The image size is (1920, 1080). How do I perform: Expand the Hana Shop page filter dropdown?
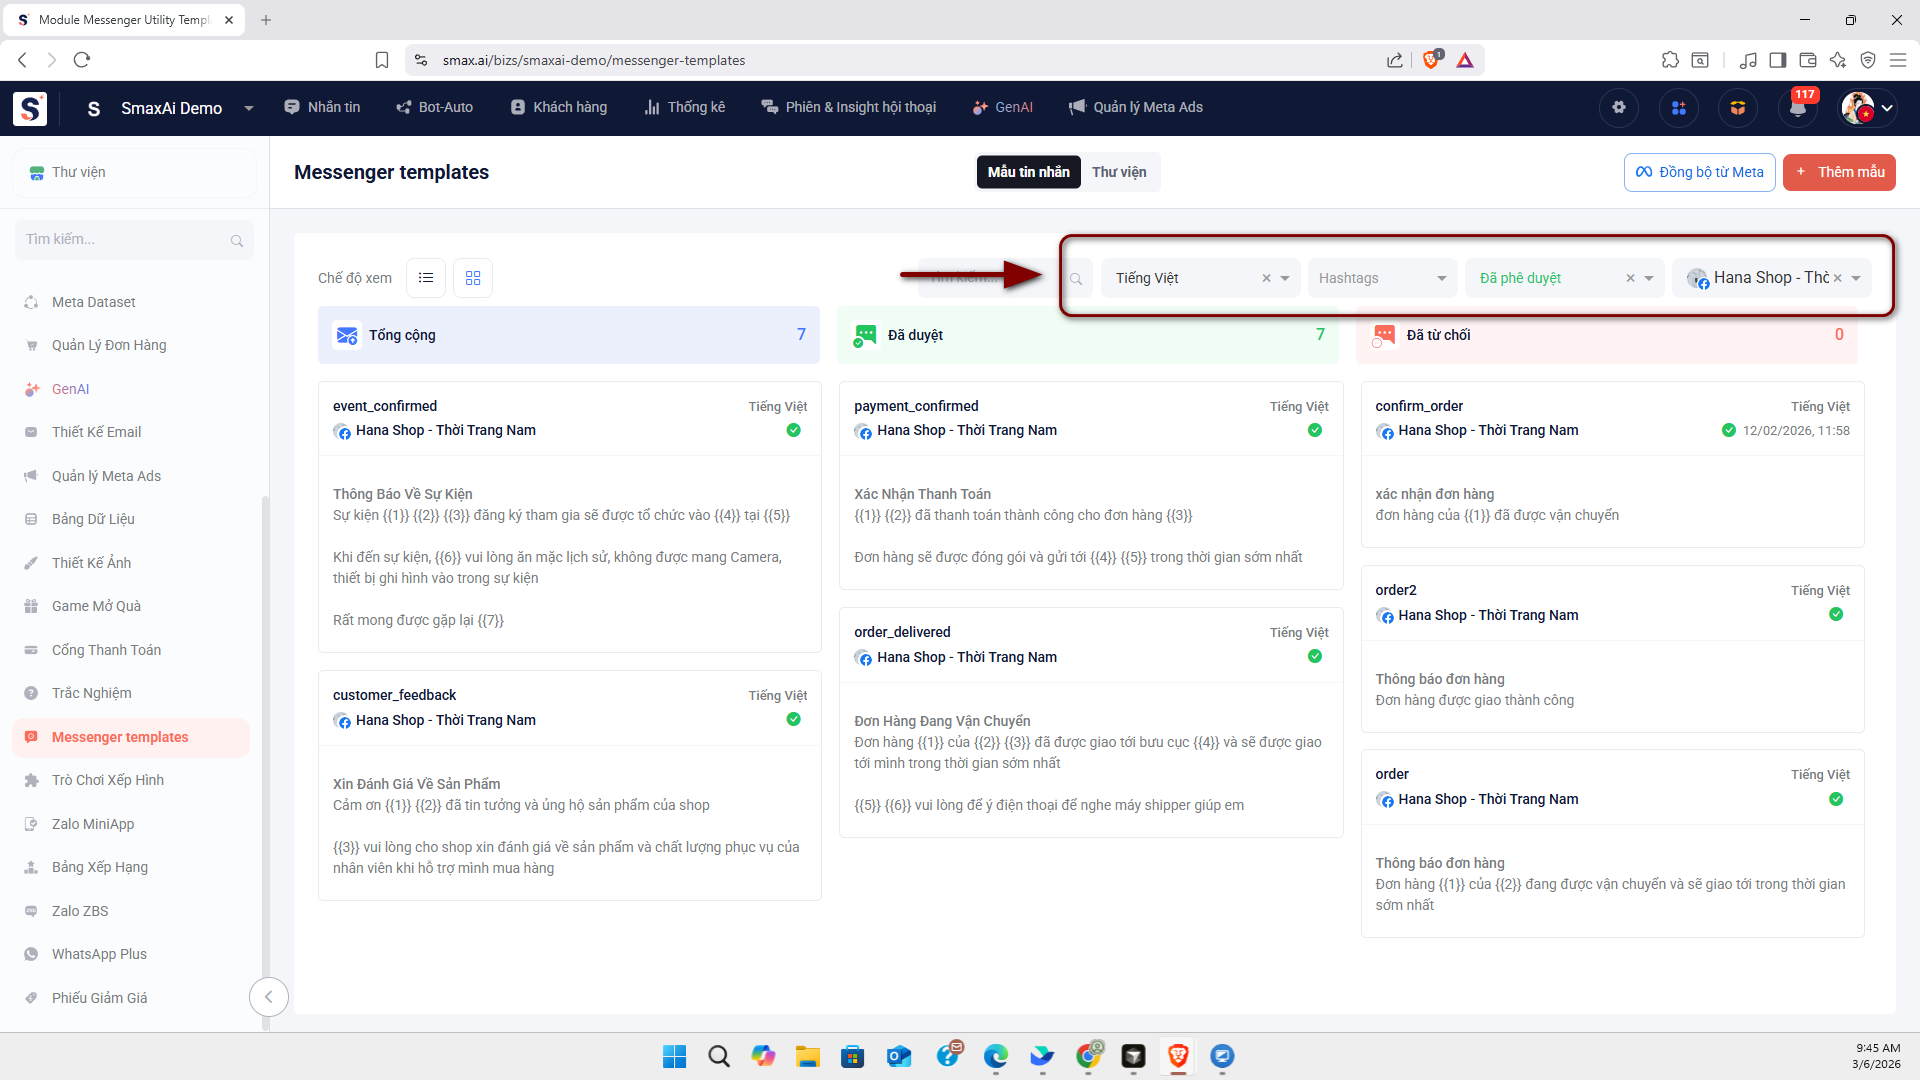(x=1856, y=279)
